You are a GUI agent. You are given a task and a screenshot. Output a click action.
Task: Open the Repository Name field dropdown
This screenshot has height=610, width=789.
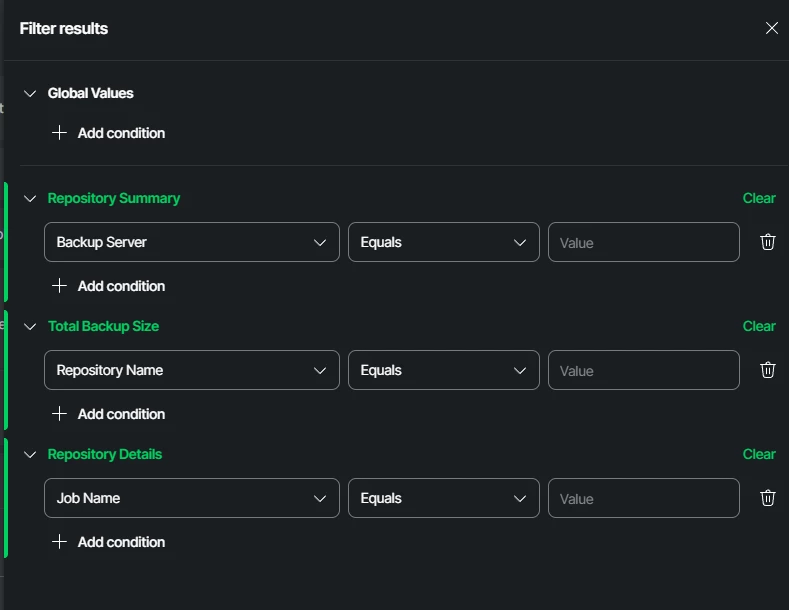[x=192, y=370]
